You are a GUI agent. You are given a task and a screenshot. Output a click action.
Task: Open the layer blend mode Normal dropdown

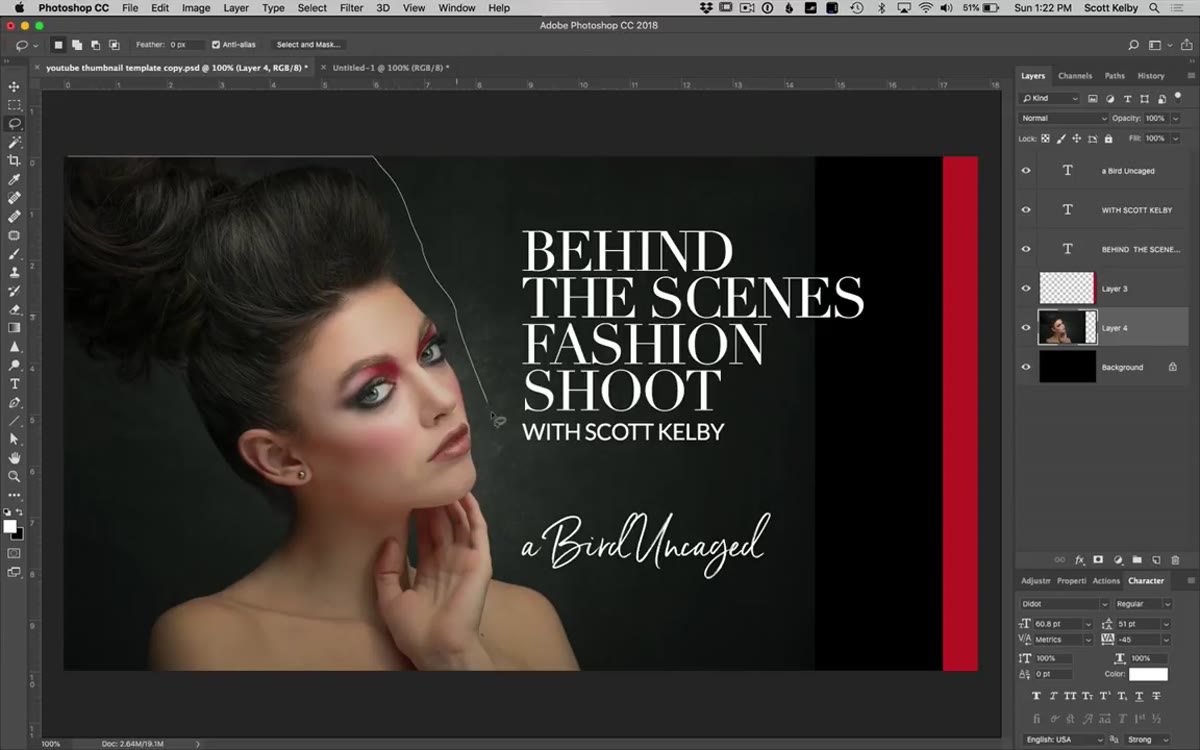[x=1064, y=118]
